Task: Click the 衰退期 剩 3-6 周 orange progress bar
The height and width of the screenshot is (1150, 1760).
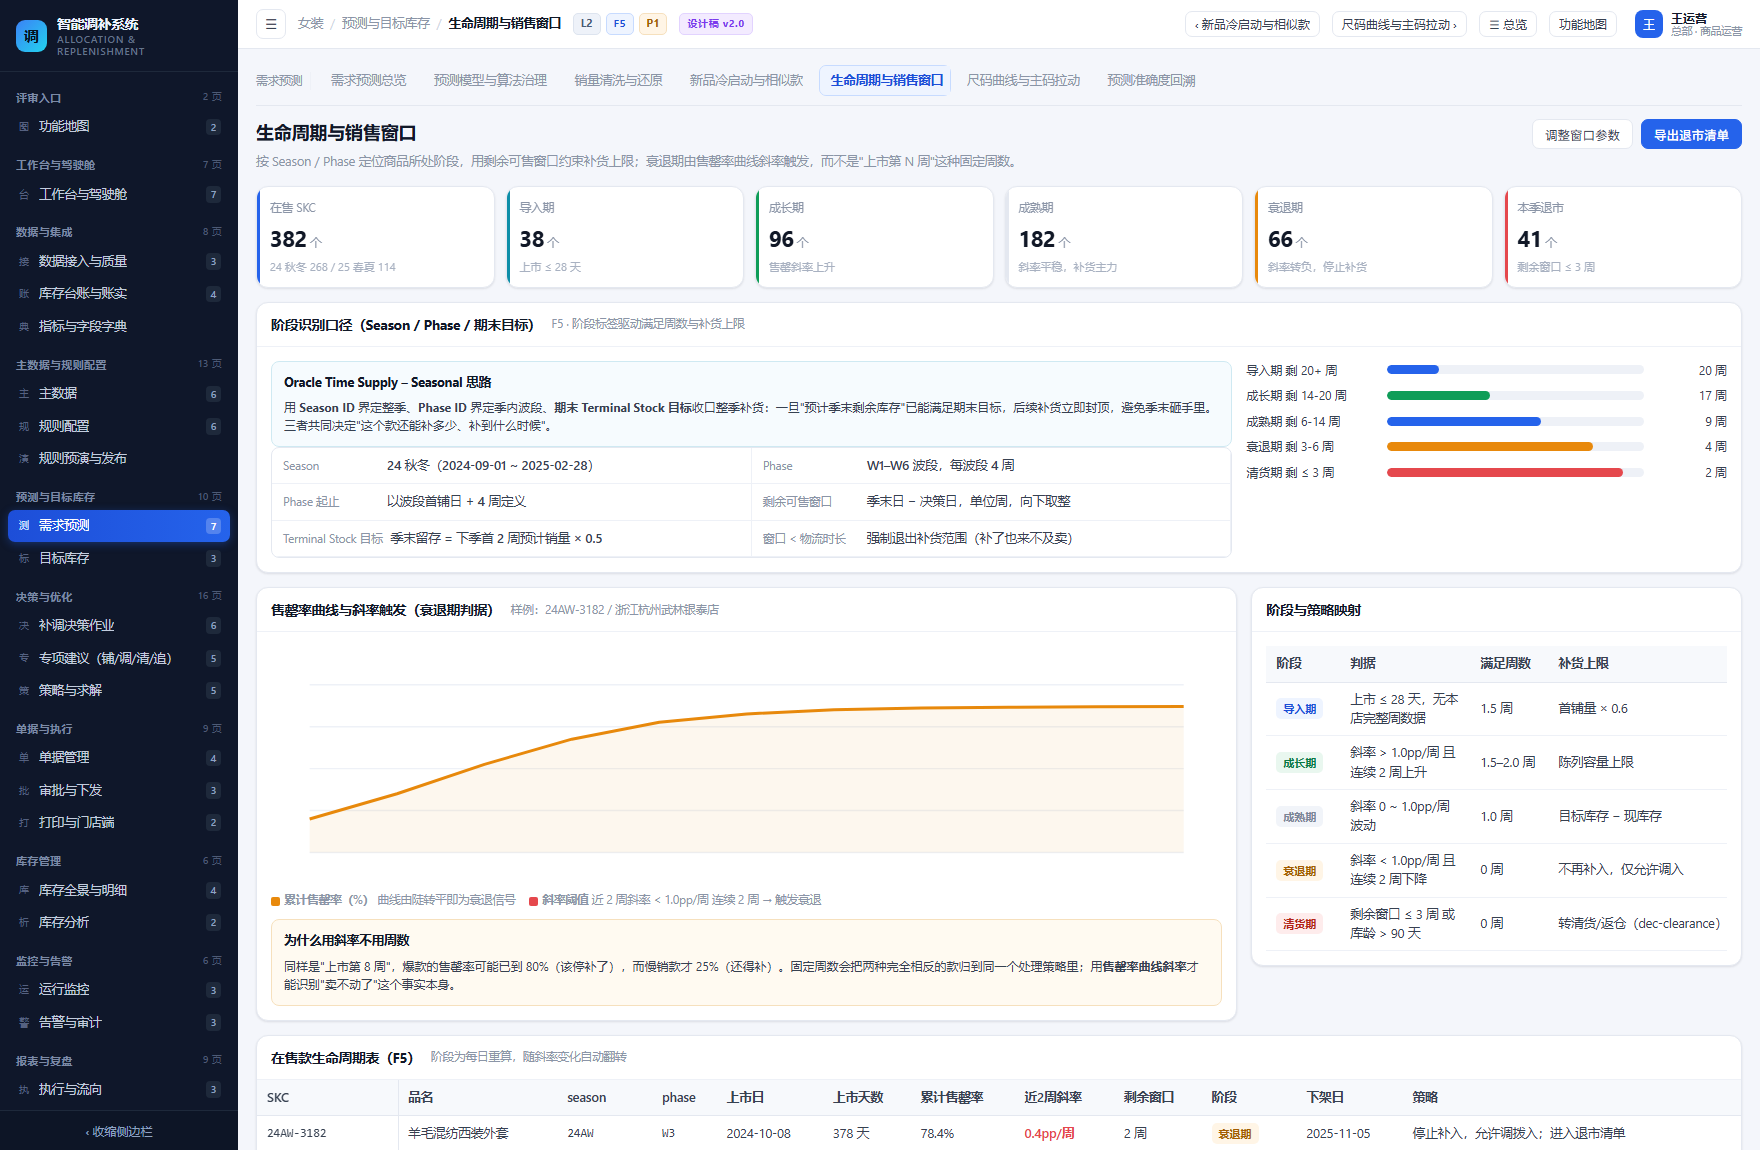Action: (x=1515, y=447)
